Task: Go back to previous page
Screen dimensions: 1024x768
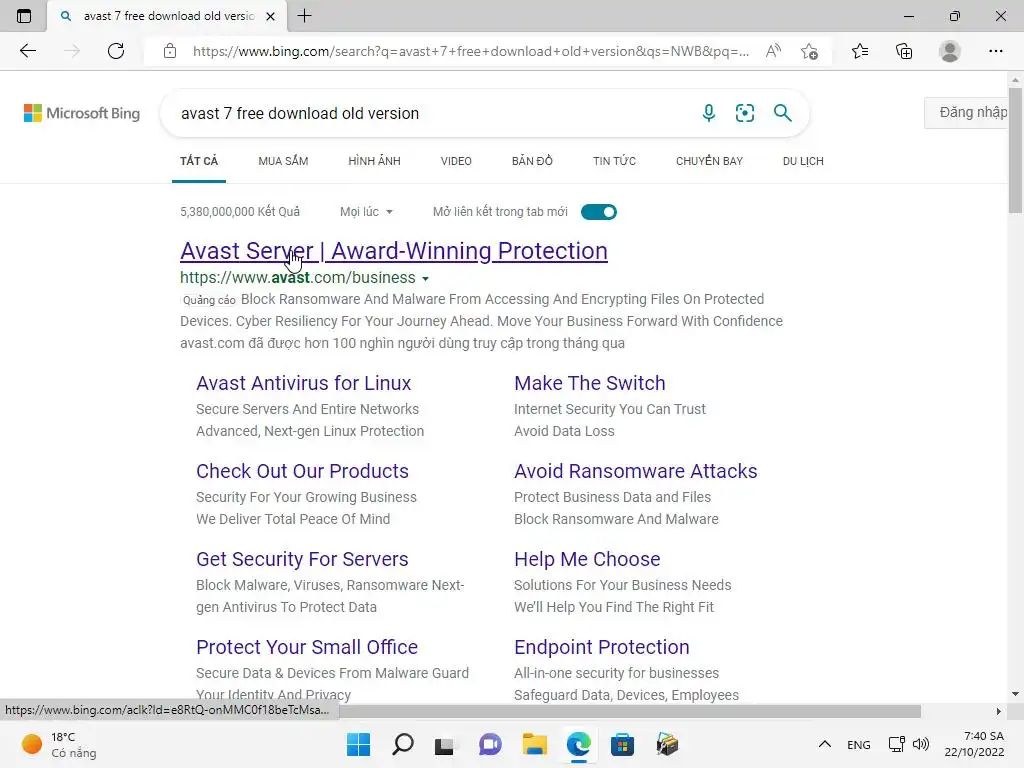Action: click(x=27, y=51)
